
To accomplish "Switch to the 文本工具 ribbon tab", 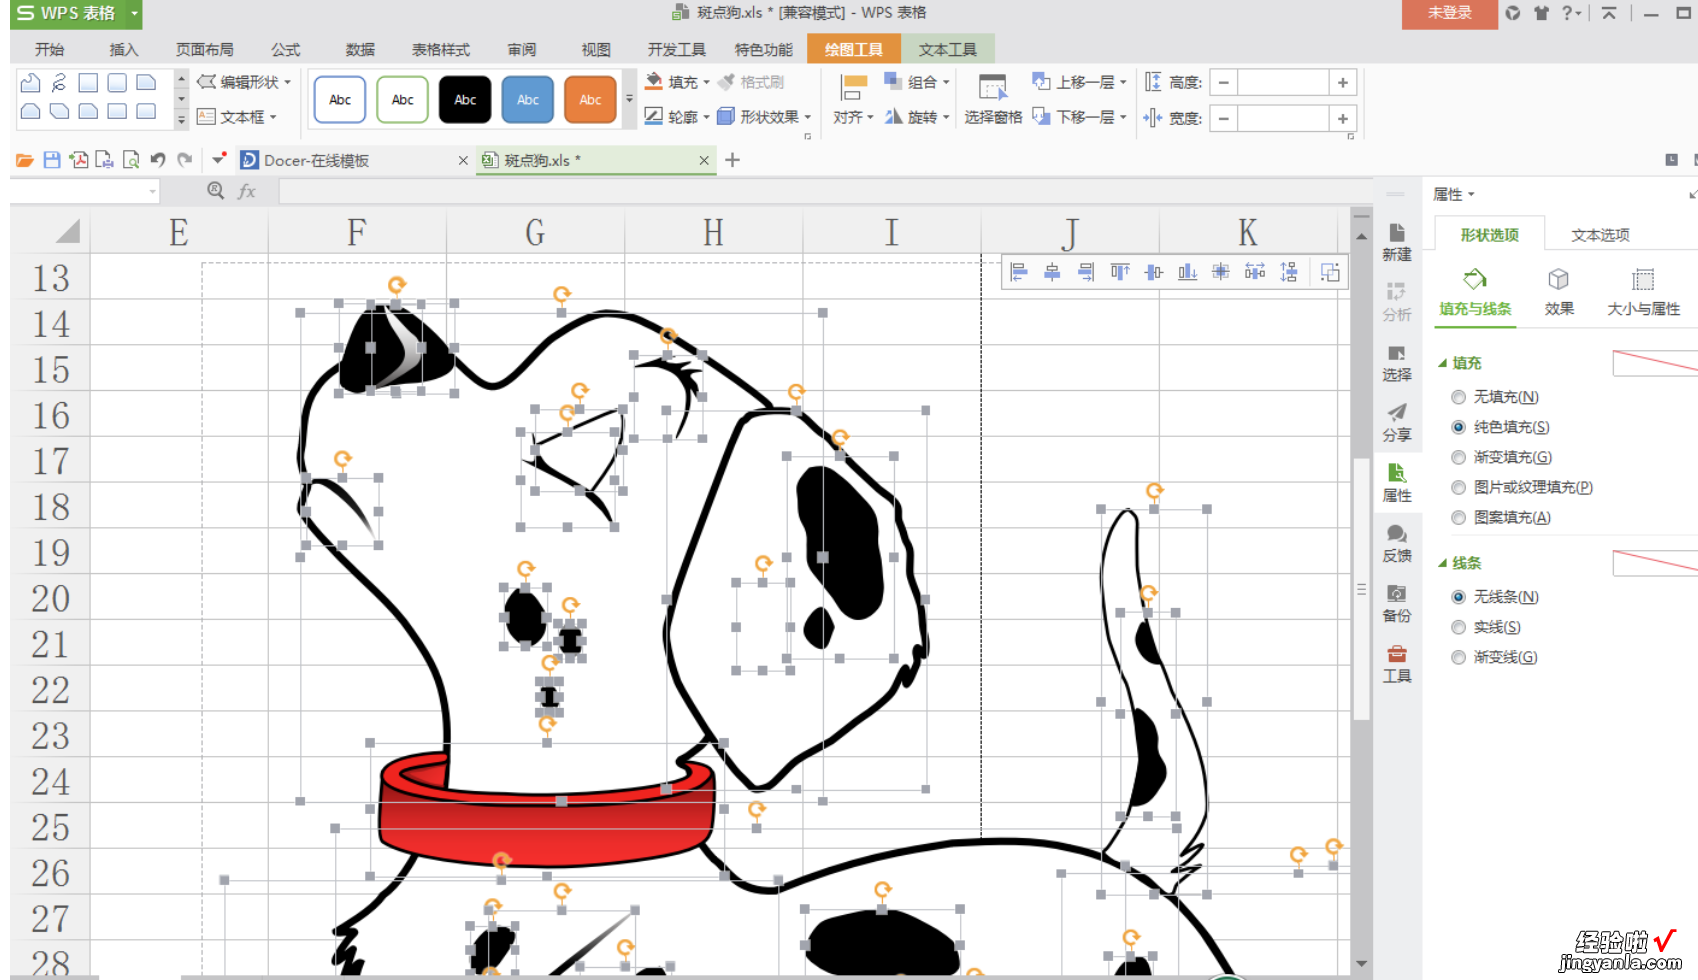I will pyautogui.click(x=948, y=49).
